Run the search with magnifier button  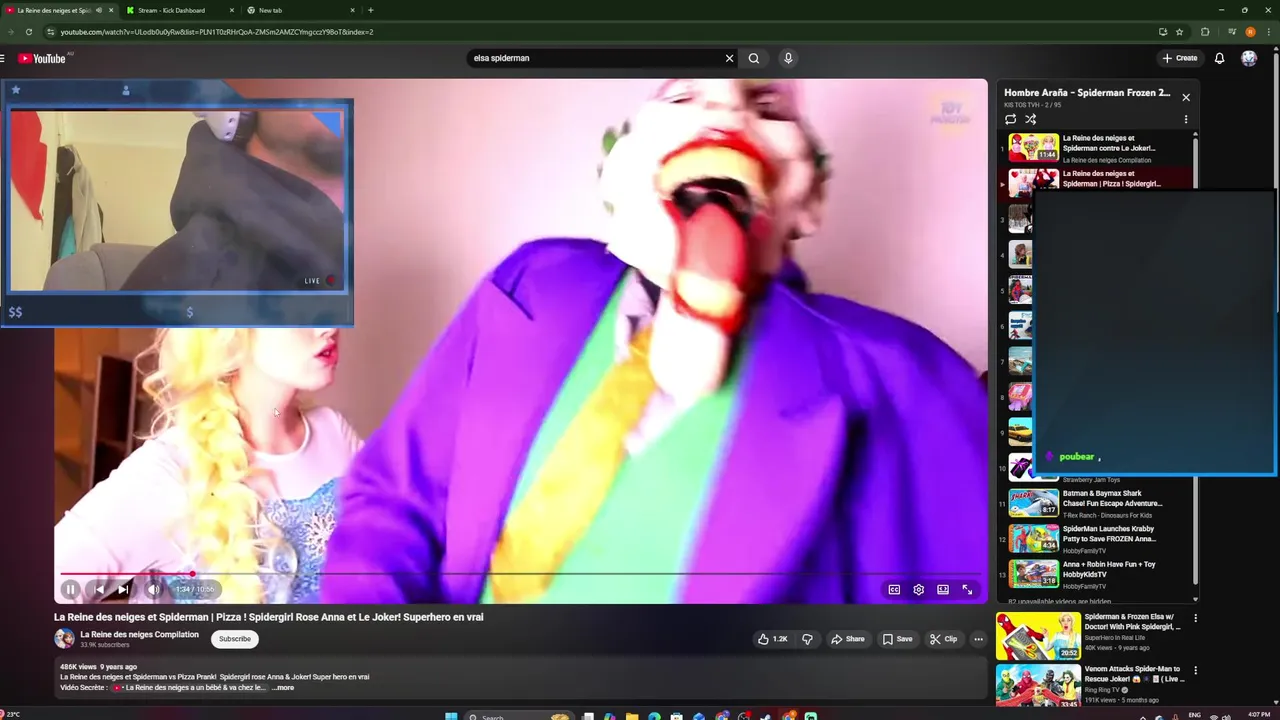(754, 58)
